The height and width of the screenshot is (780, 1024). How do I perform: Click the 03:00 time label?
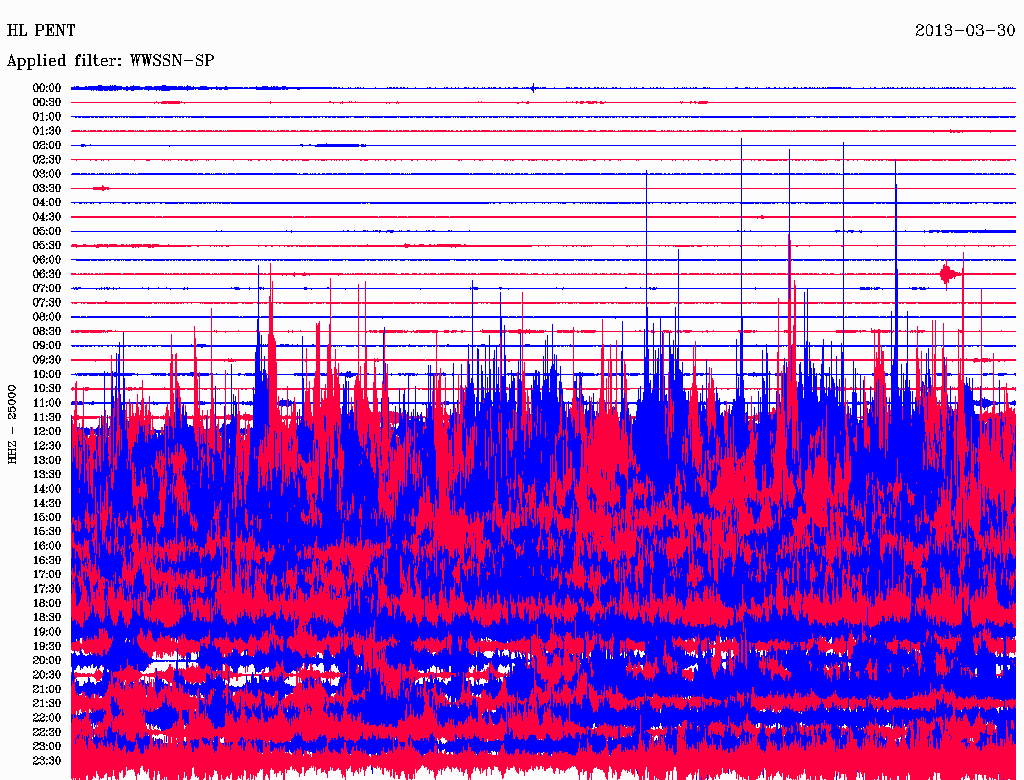pyautogui.click(x=46, y=174)
